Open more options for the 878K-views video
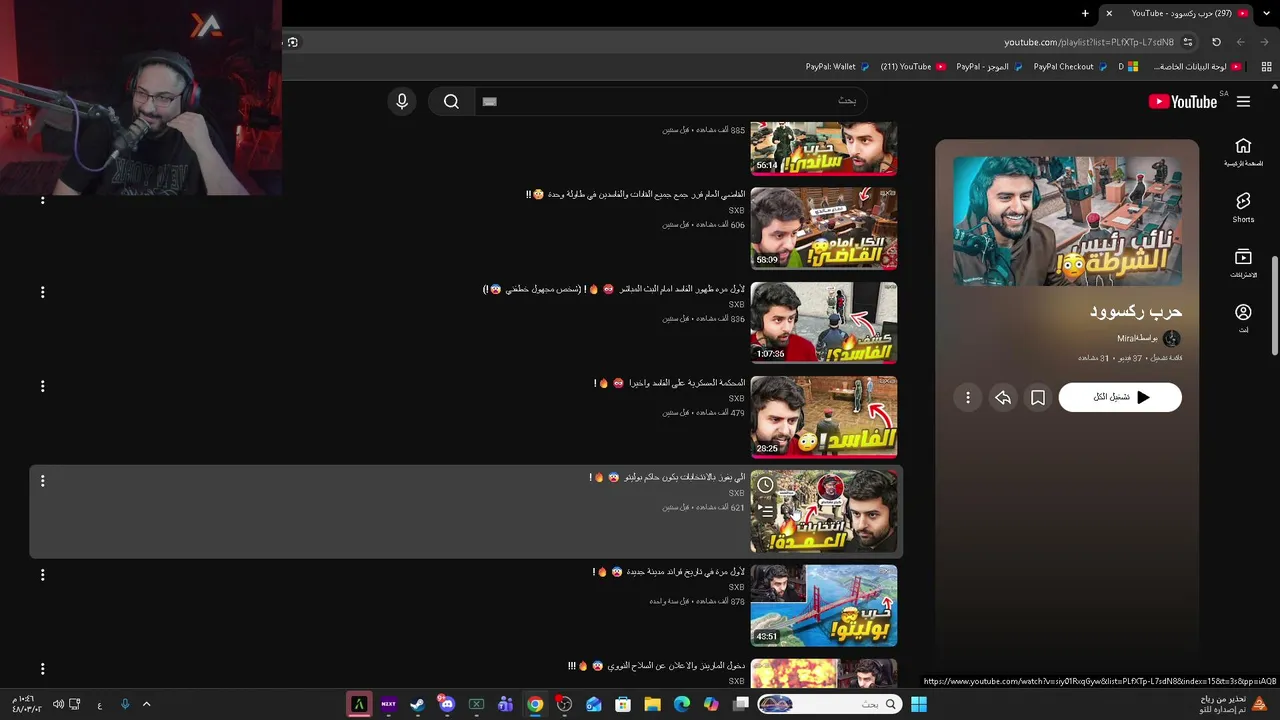1280x720 pixels. click(42, 575)
